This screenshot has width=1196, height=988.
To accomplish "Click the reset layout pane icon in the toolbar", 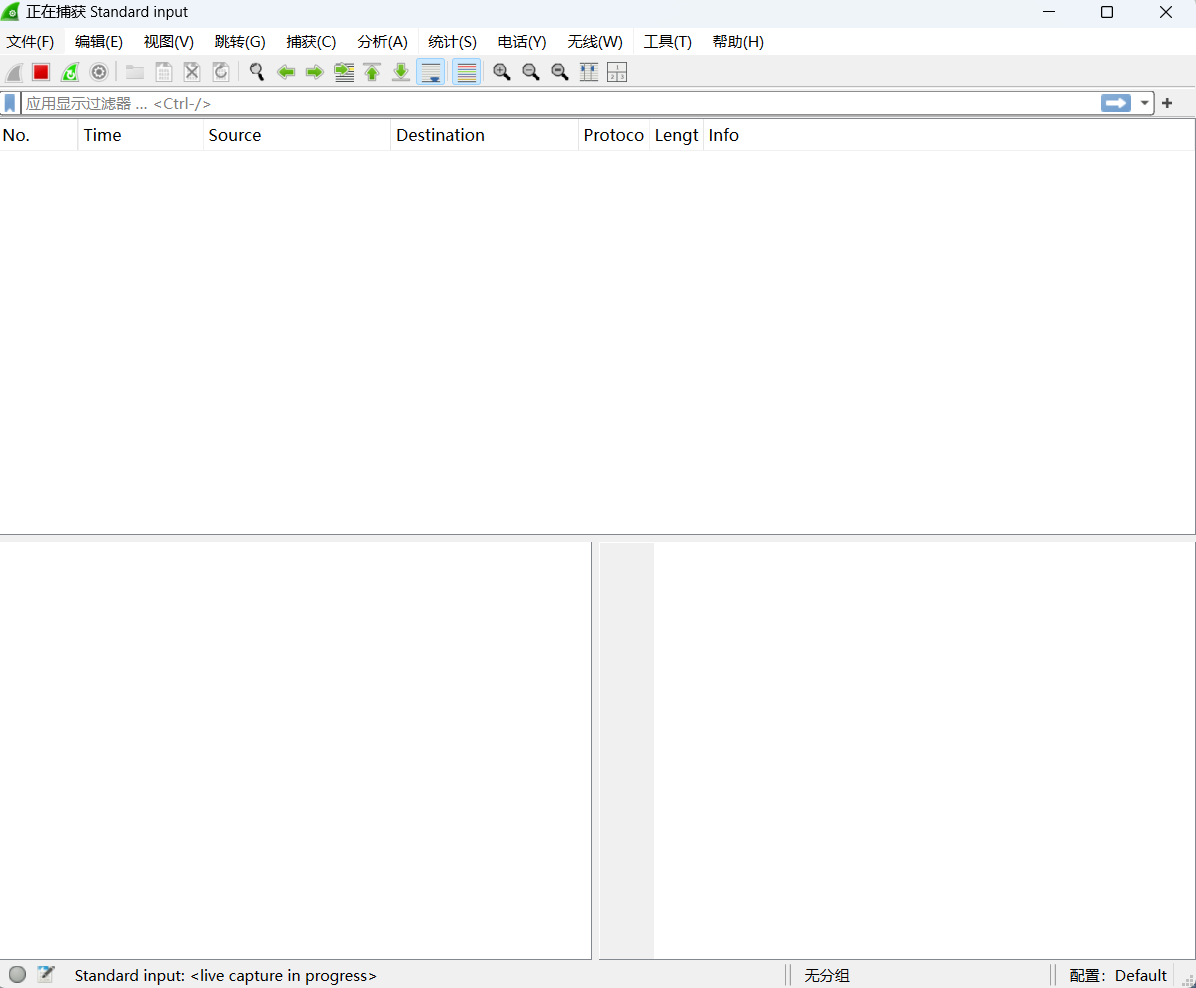I will coord(617,72).
